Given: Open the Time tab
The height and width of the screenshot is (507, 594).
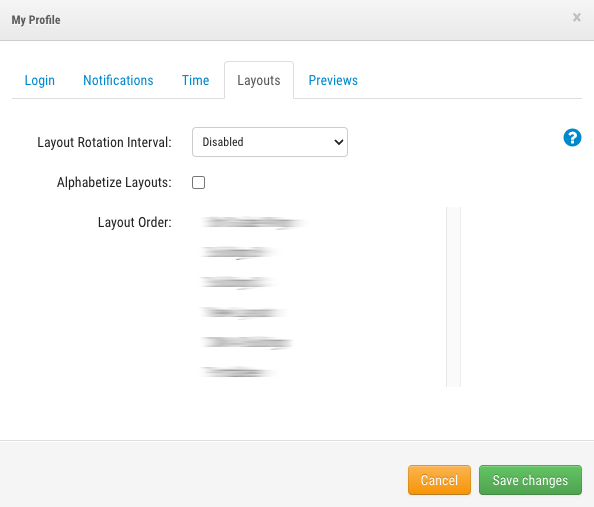Looking at the screenshot, I should coord(195,80).
